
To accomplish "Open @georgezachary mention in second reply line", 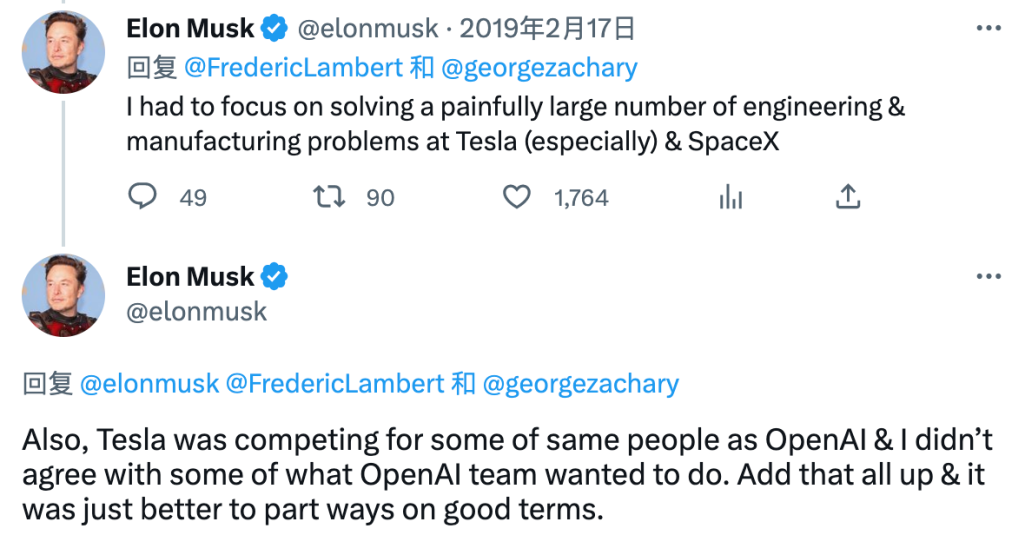I will [580, 384].
